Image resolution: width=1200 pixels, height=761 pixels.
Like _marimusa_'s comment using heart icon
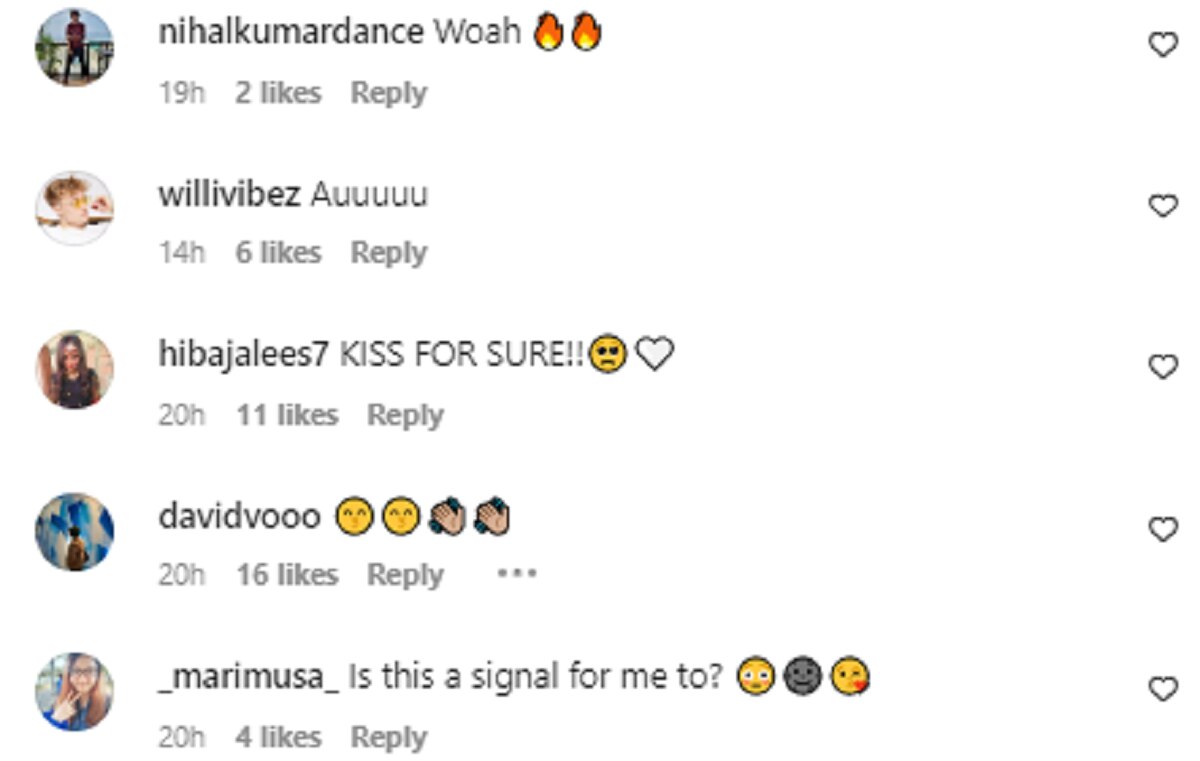[x=1162, y=689]
